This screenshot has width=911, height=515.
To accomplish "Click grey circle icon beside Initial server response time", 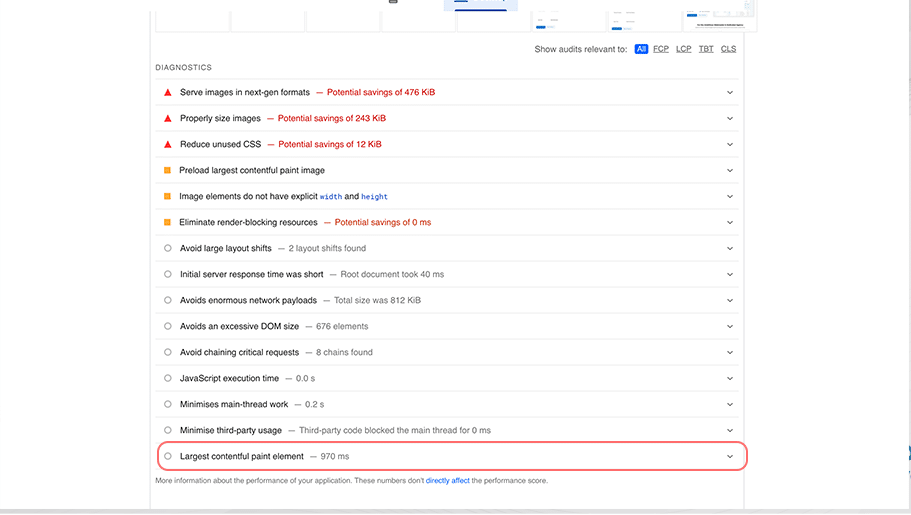I will [x=168, y=274].
